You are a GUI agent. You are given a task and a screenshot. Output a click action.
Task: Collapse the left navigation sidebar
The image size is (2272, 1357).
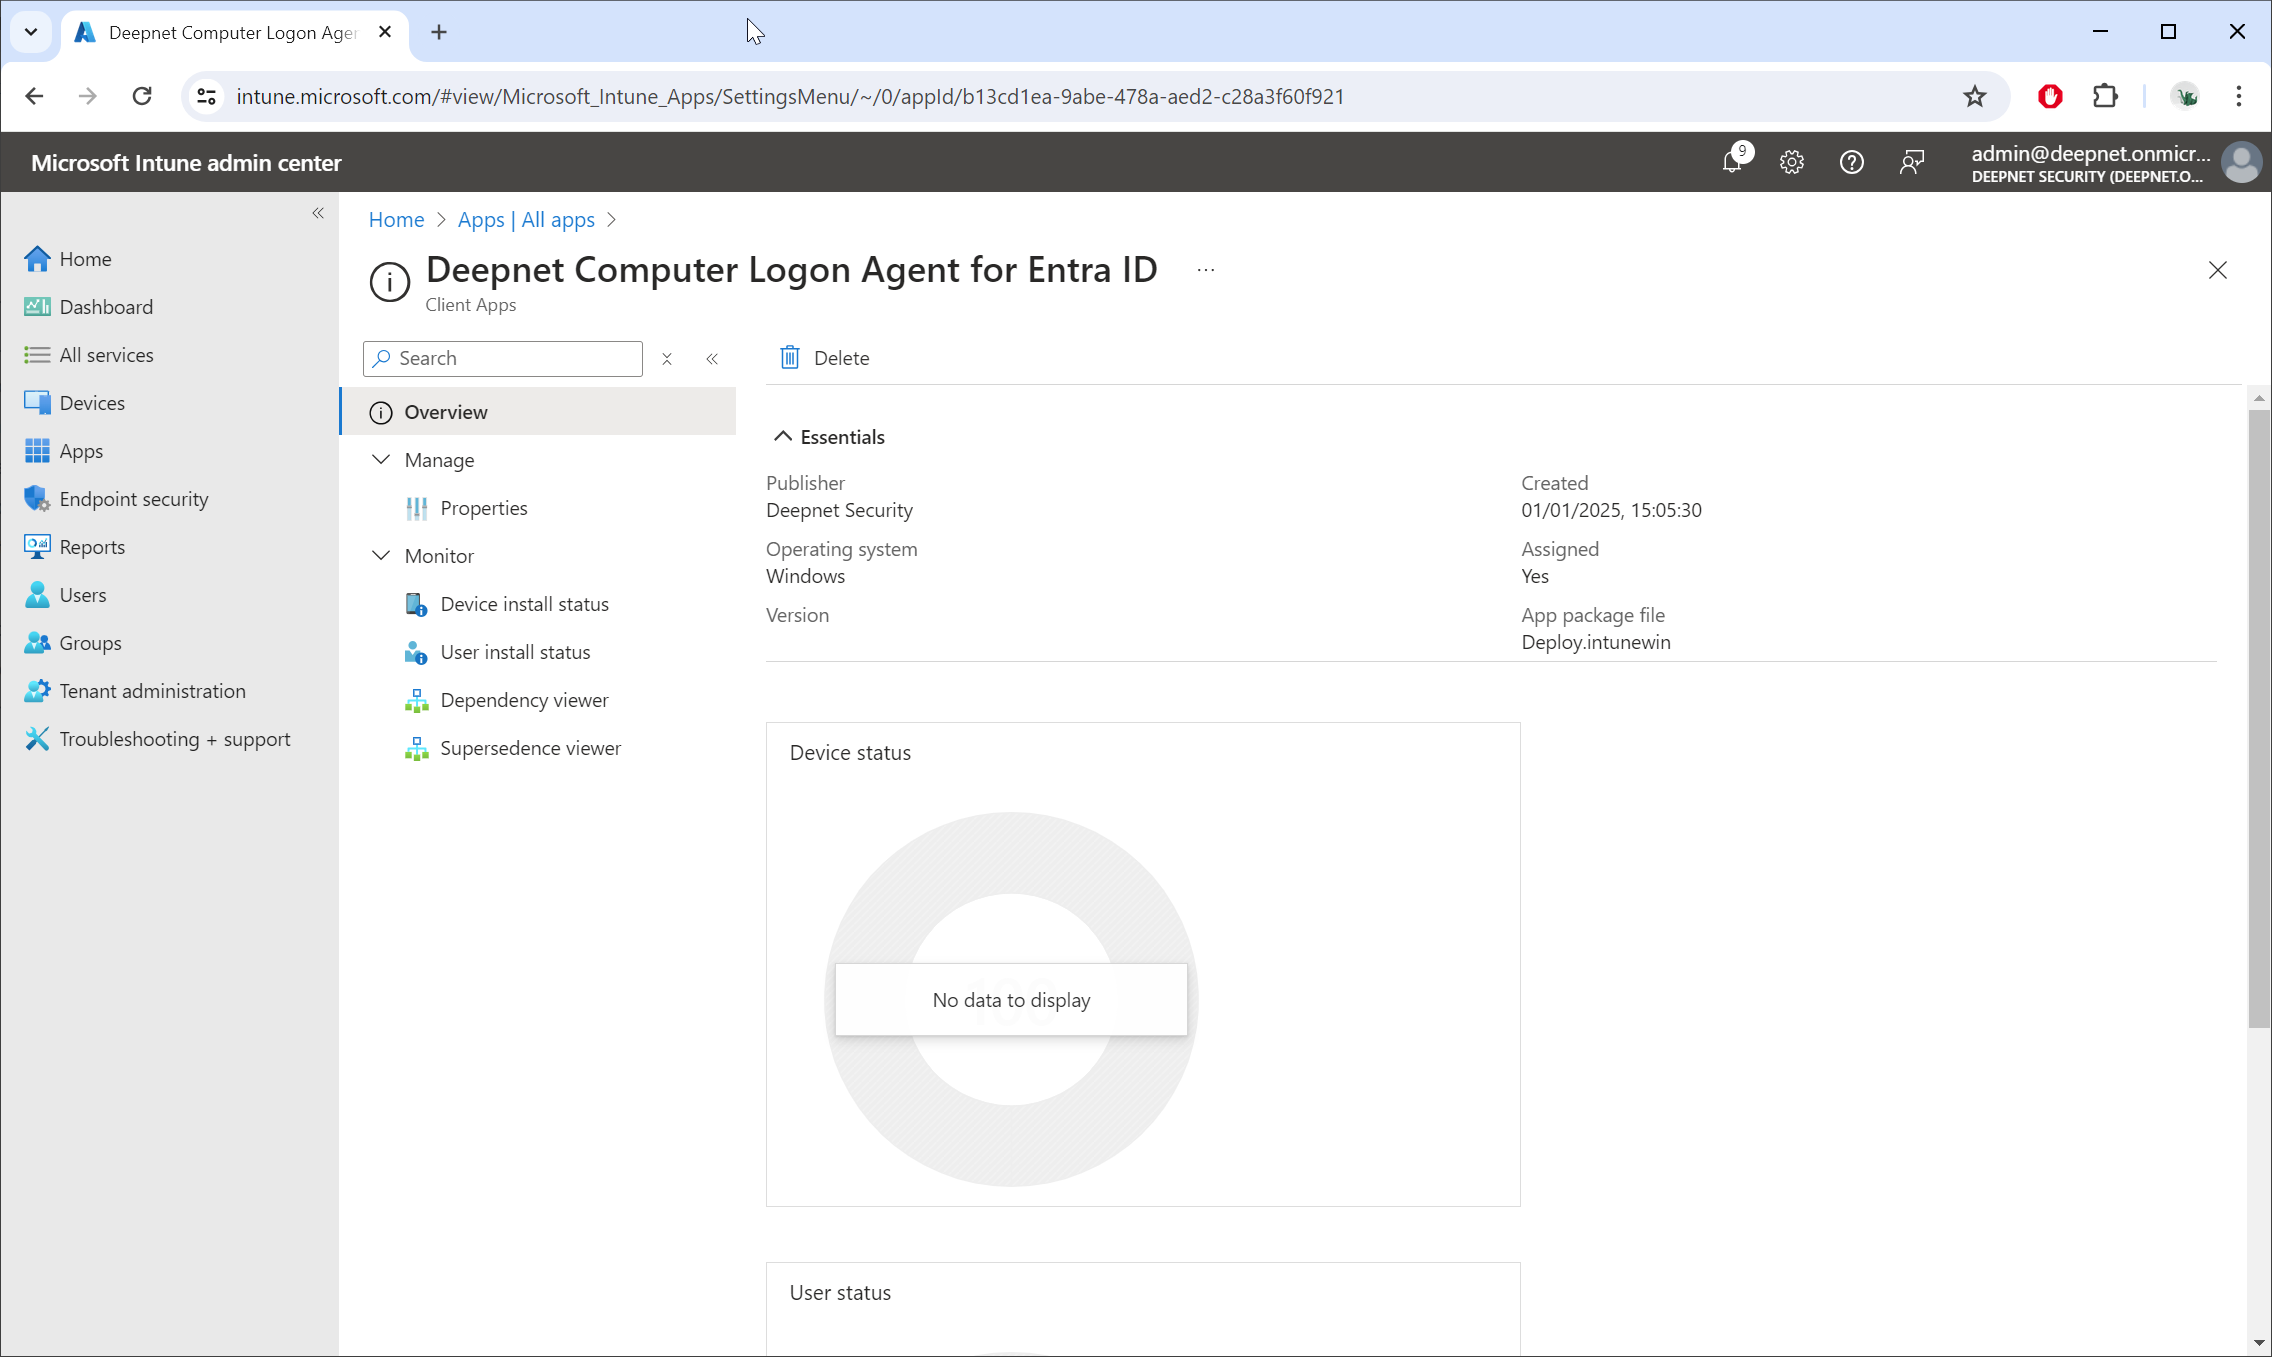(318, 213)
